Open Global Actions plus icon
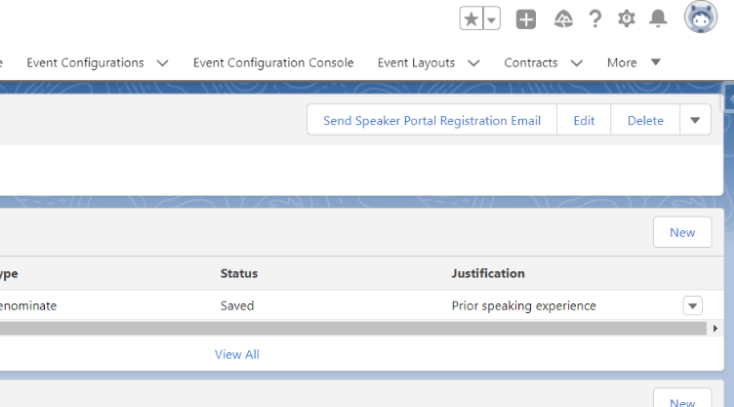 click(x=526, y=19)
